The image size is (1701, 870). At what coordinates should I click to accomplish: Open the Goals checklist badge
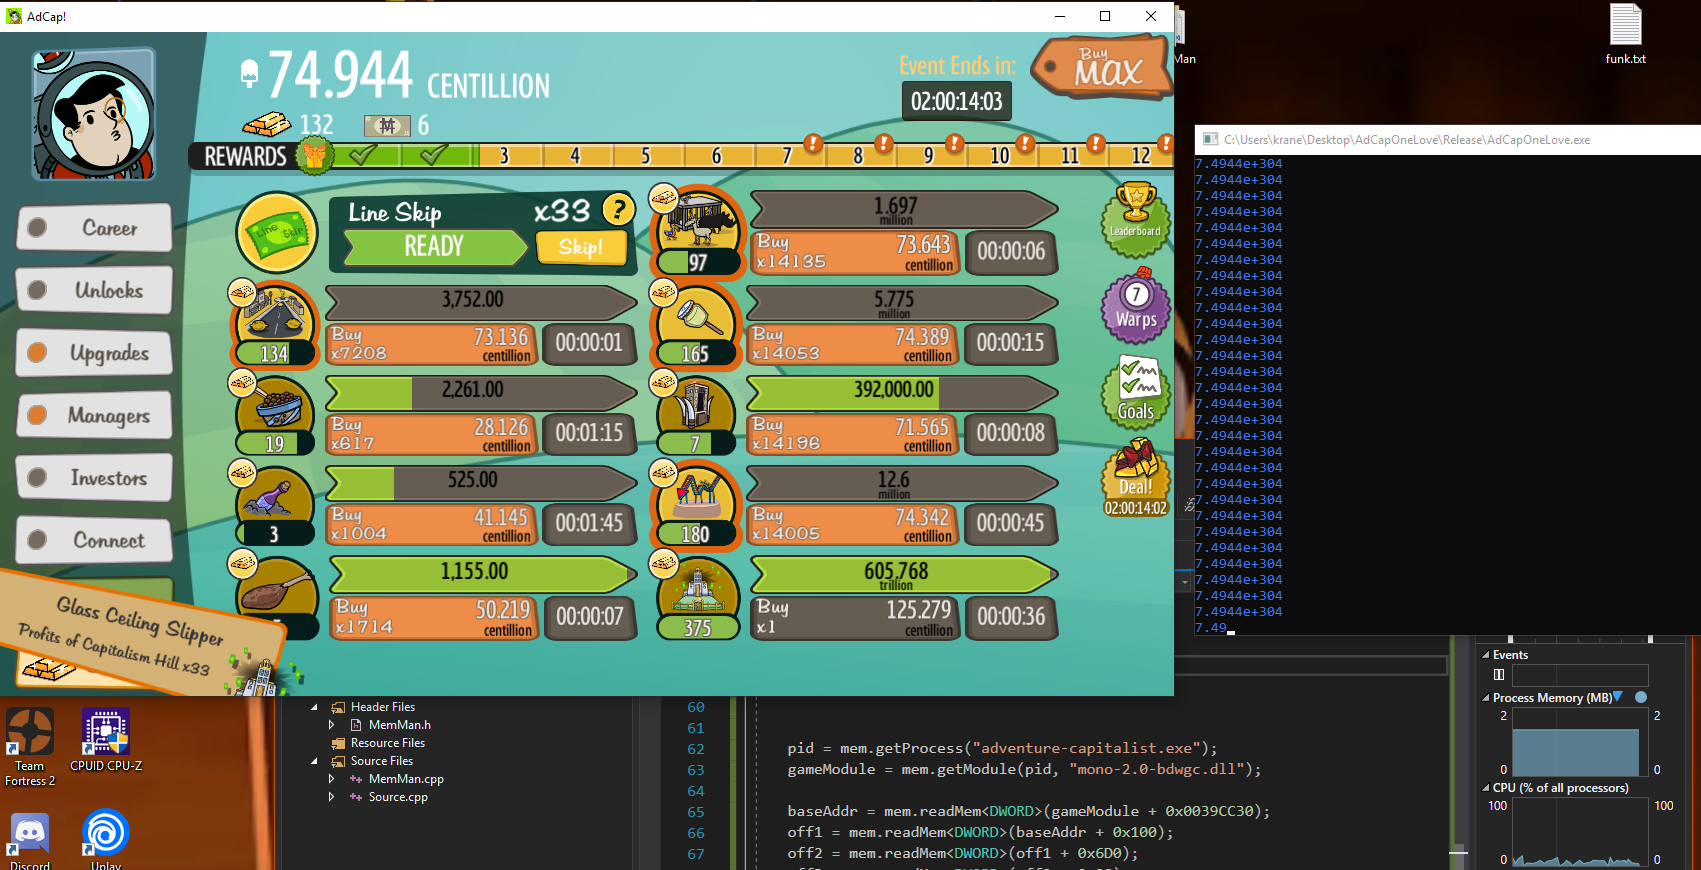(1136, 392)
